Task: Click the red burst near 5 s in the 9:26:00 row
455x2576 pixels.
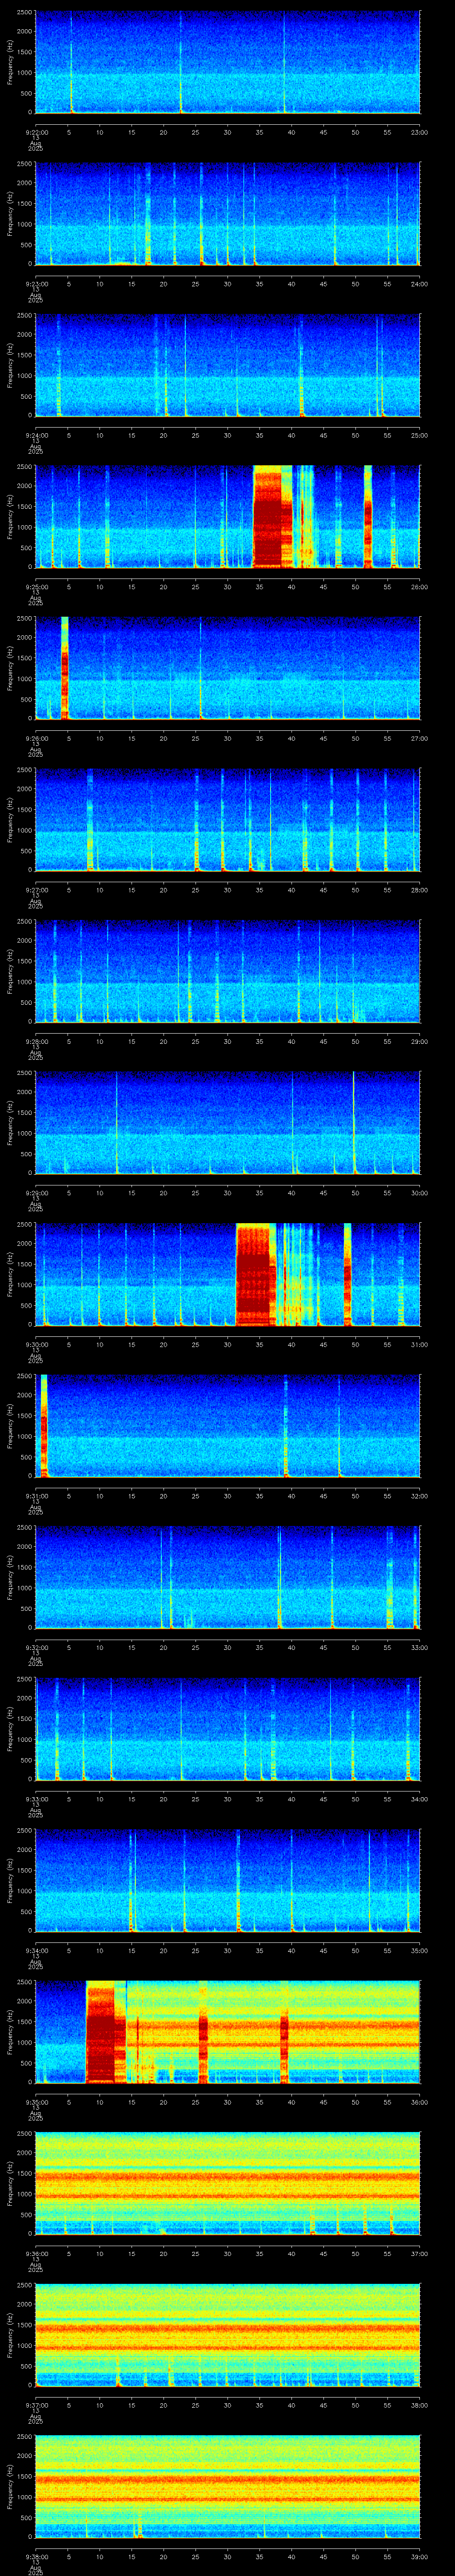Action: [x=65, y=668]
